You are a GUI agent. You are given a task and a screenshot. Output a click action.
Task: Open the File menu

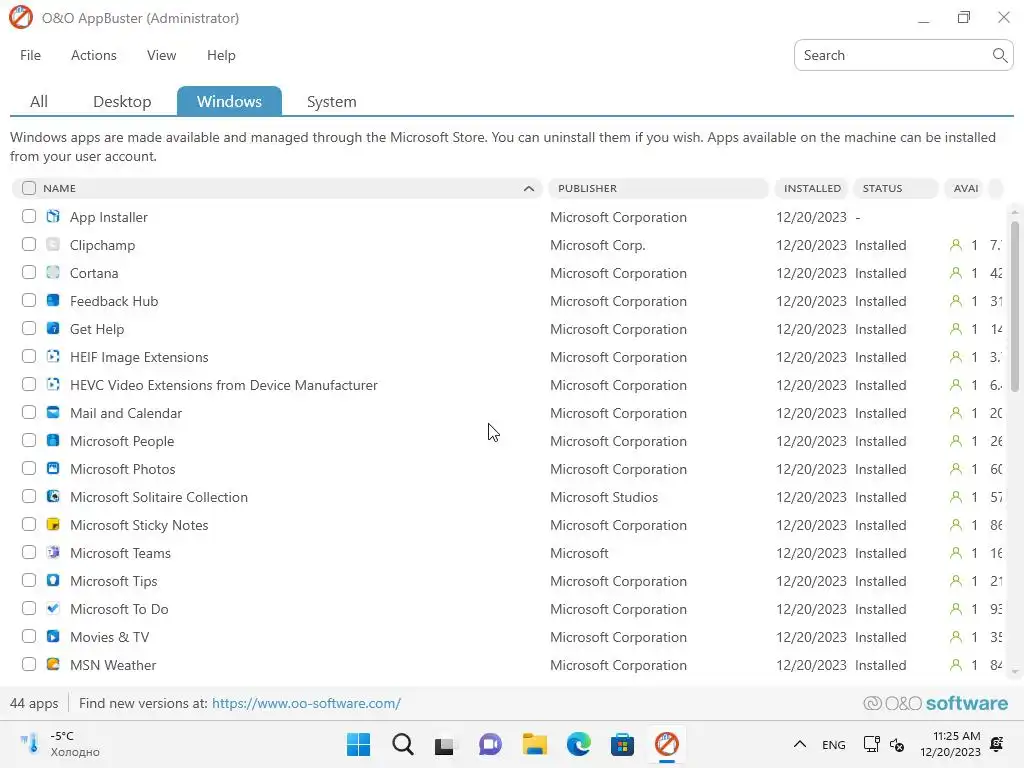(x=31, y=56)
